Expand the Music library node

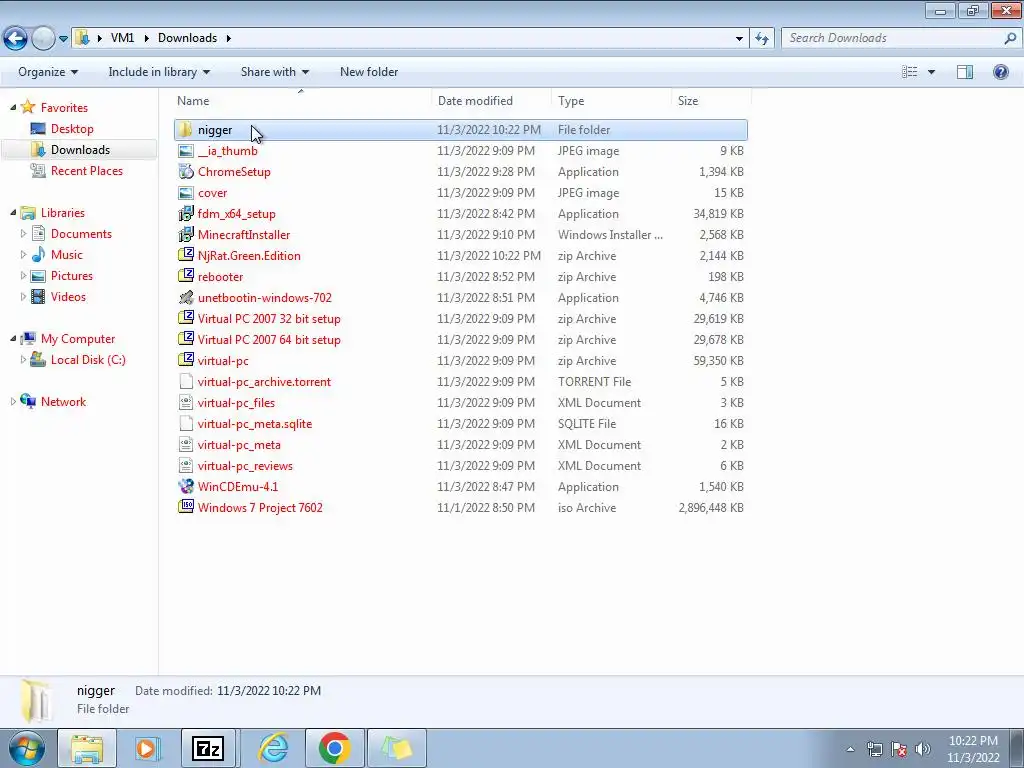(x=24, y=254)
